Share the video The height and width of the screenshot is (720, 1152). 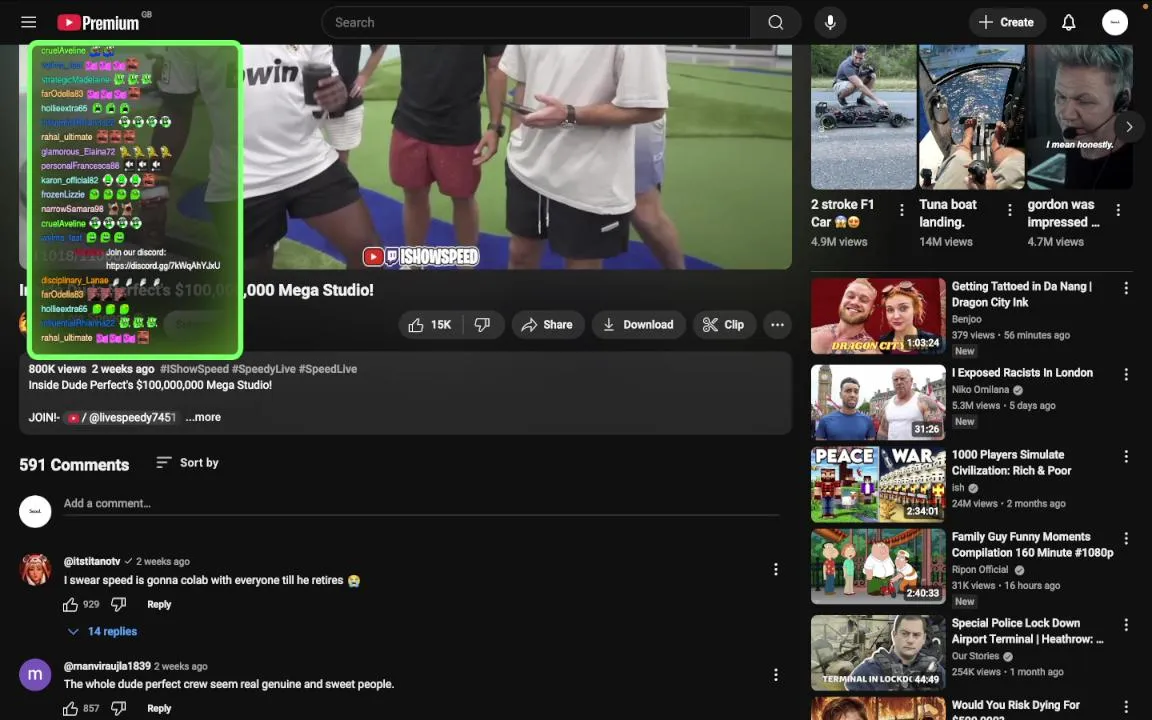coord(547,325)
